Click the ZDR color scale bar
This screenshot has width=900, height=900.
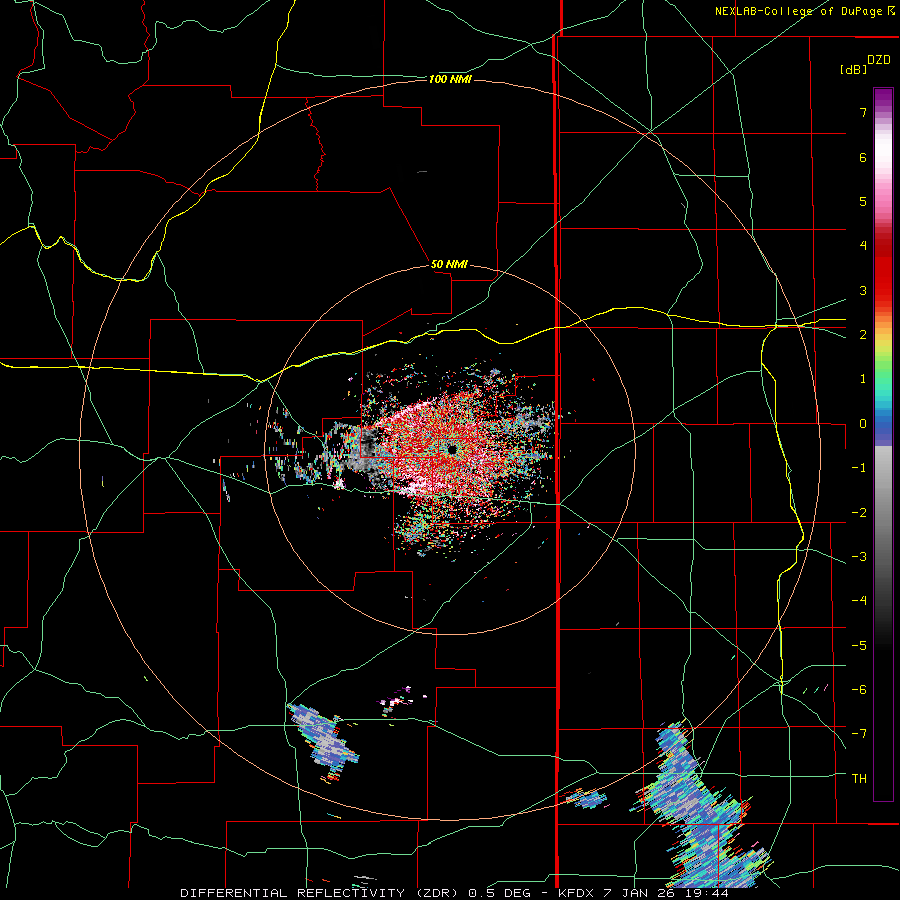[883, 444]
